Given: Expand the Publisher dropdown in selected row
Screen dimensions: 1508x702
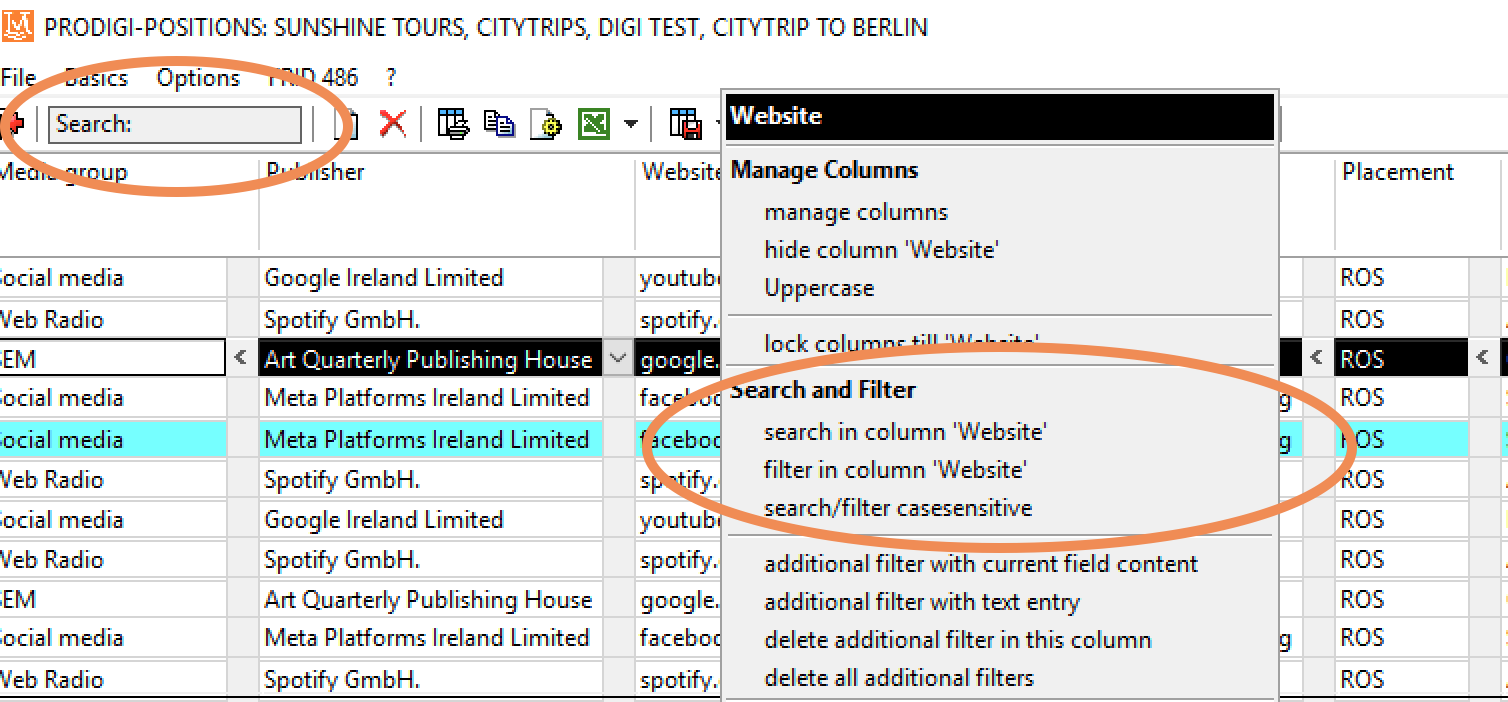Looking at the screenshot, I should click(x=617, y=359).
